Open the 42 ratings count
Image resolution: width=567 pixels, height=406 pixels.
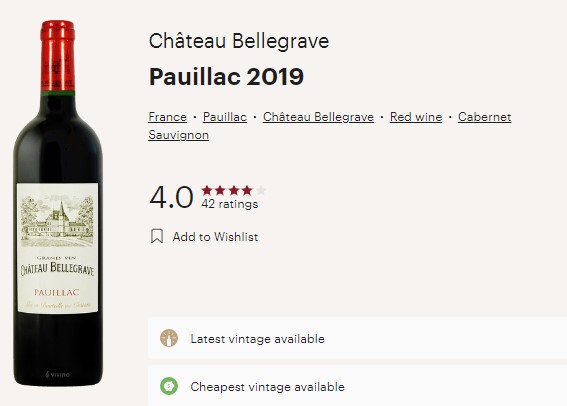click(230, 204)
